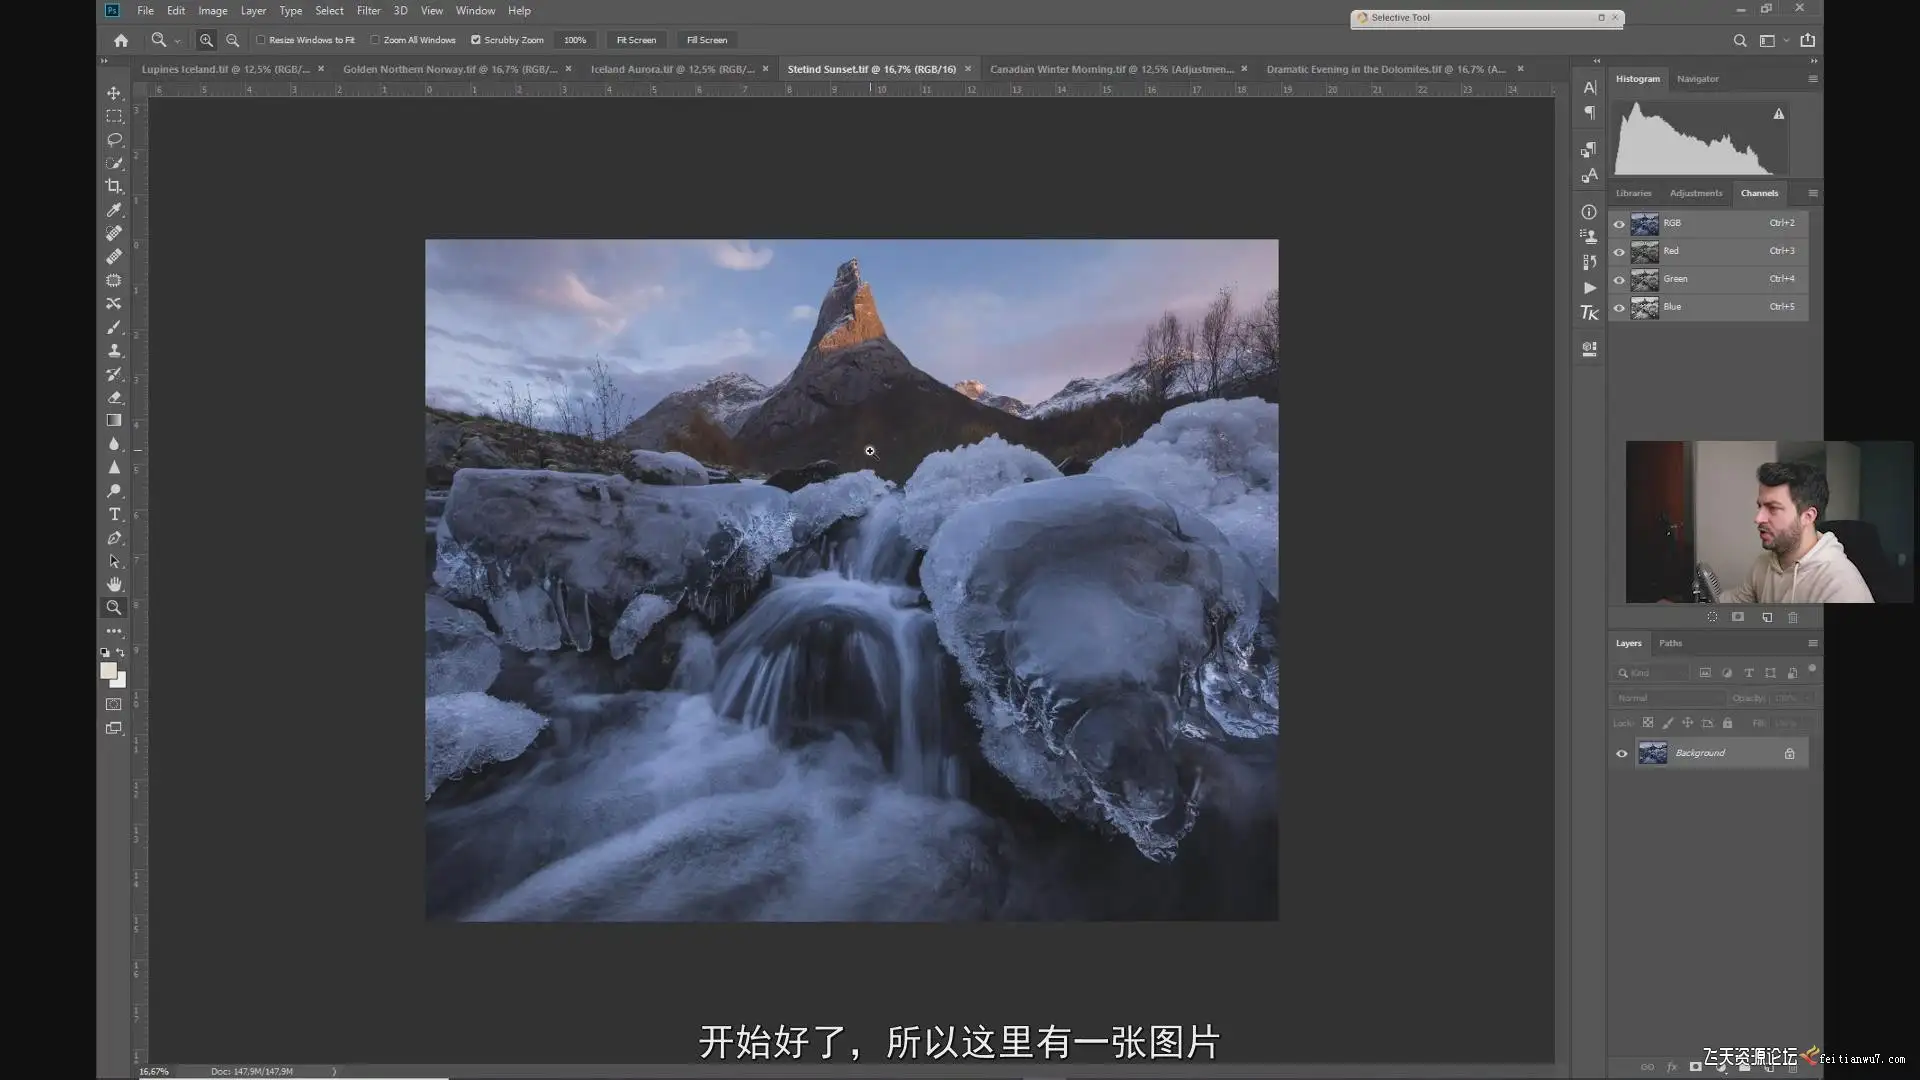Image resolution: width=1920 pixels, height=1080 pixels.
Task: Enable Resize Windows to Fit checkbox
Action: (261, 40)
